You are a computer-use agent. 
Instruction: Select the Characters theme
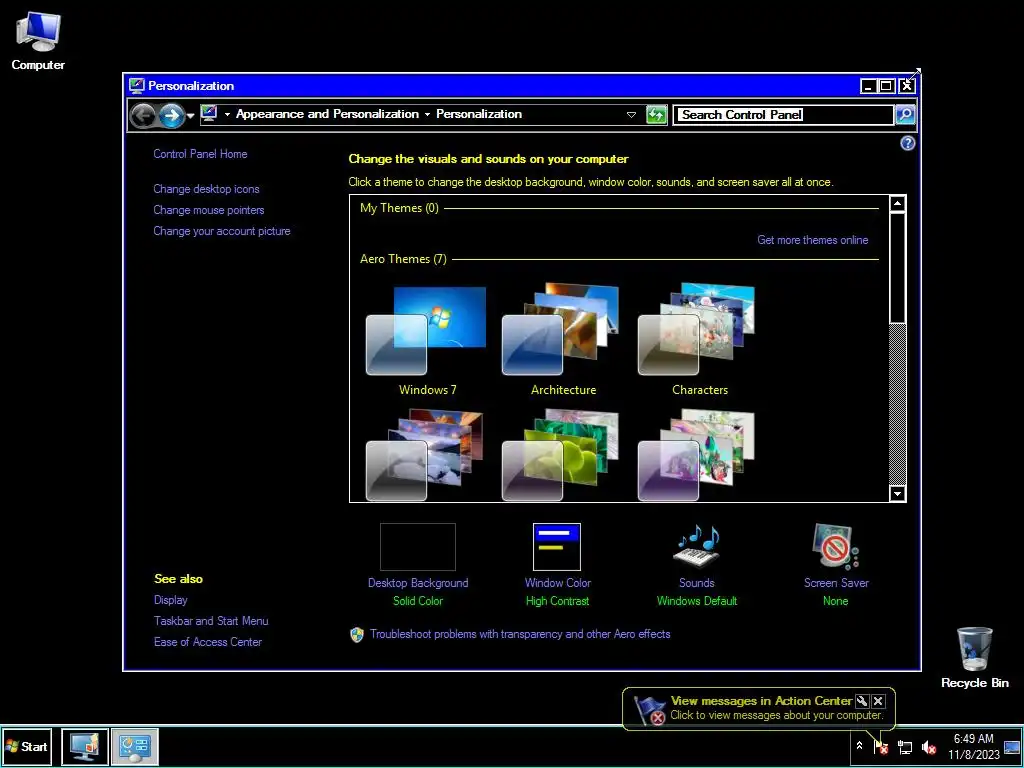point(699,340)
